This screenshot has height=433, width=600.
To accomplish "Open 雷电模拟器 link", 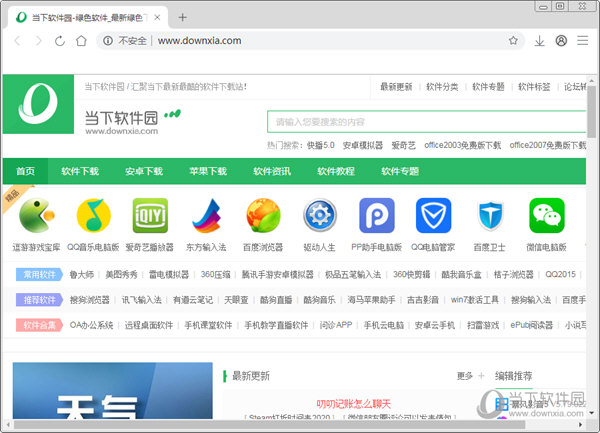I will pos(169,275).
